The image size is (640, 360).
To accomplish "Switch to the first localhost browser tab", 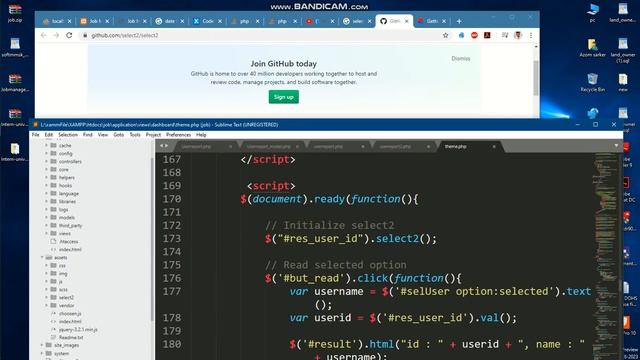I will click(x=56, y=21).
